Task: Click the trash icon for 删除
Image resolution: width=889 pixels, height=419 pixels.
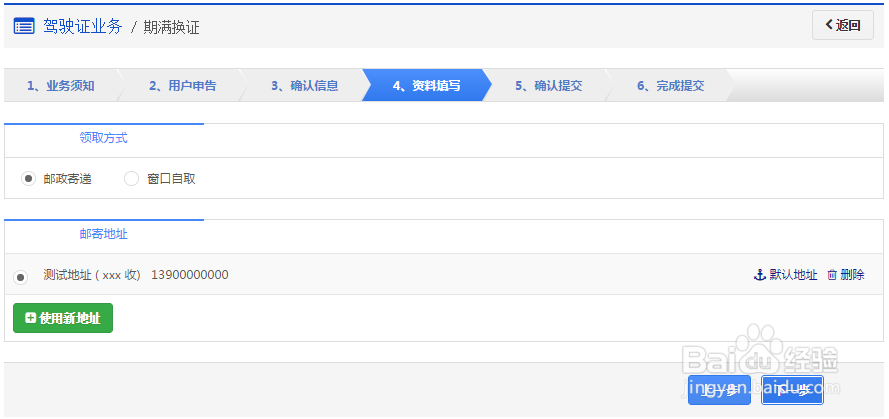Action: coord(832,275)
